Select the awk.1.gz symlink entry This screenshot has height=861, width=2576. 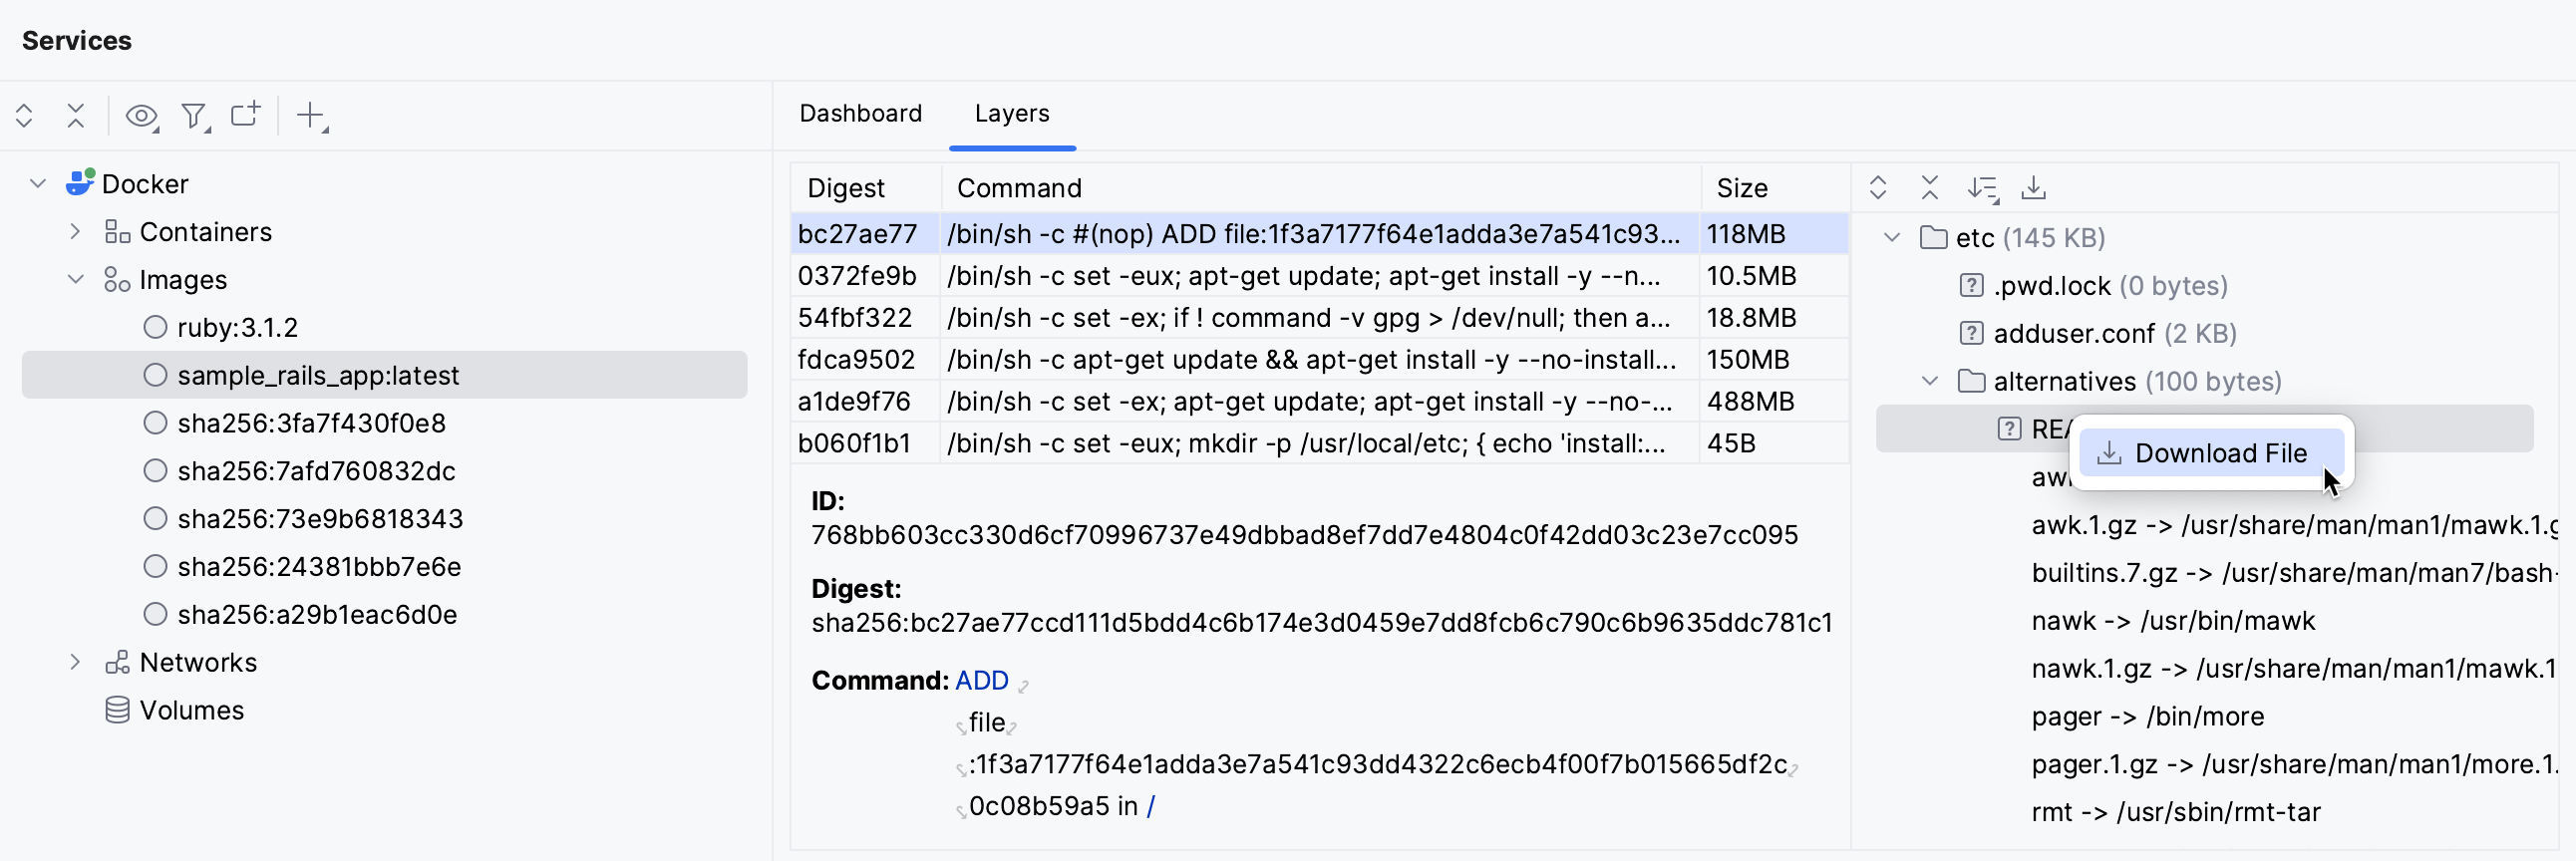coord(2294,525)
